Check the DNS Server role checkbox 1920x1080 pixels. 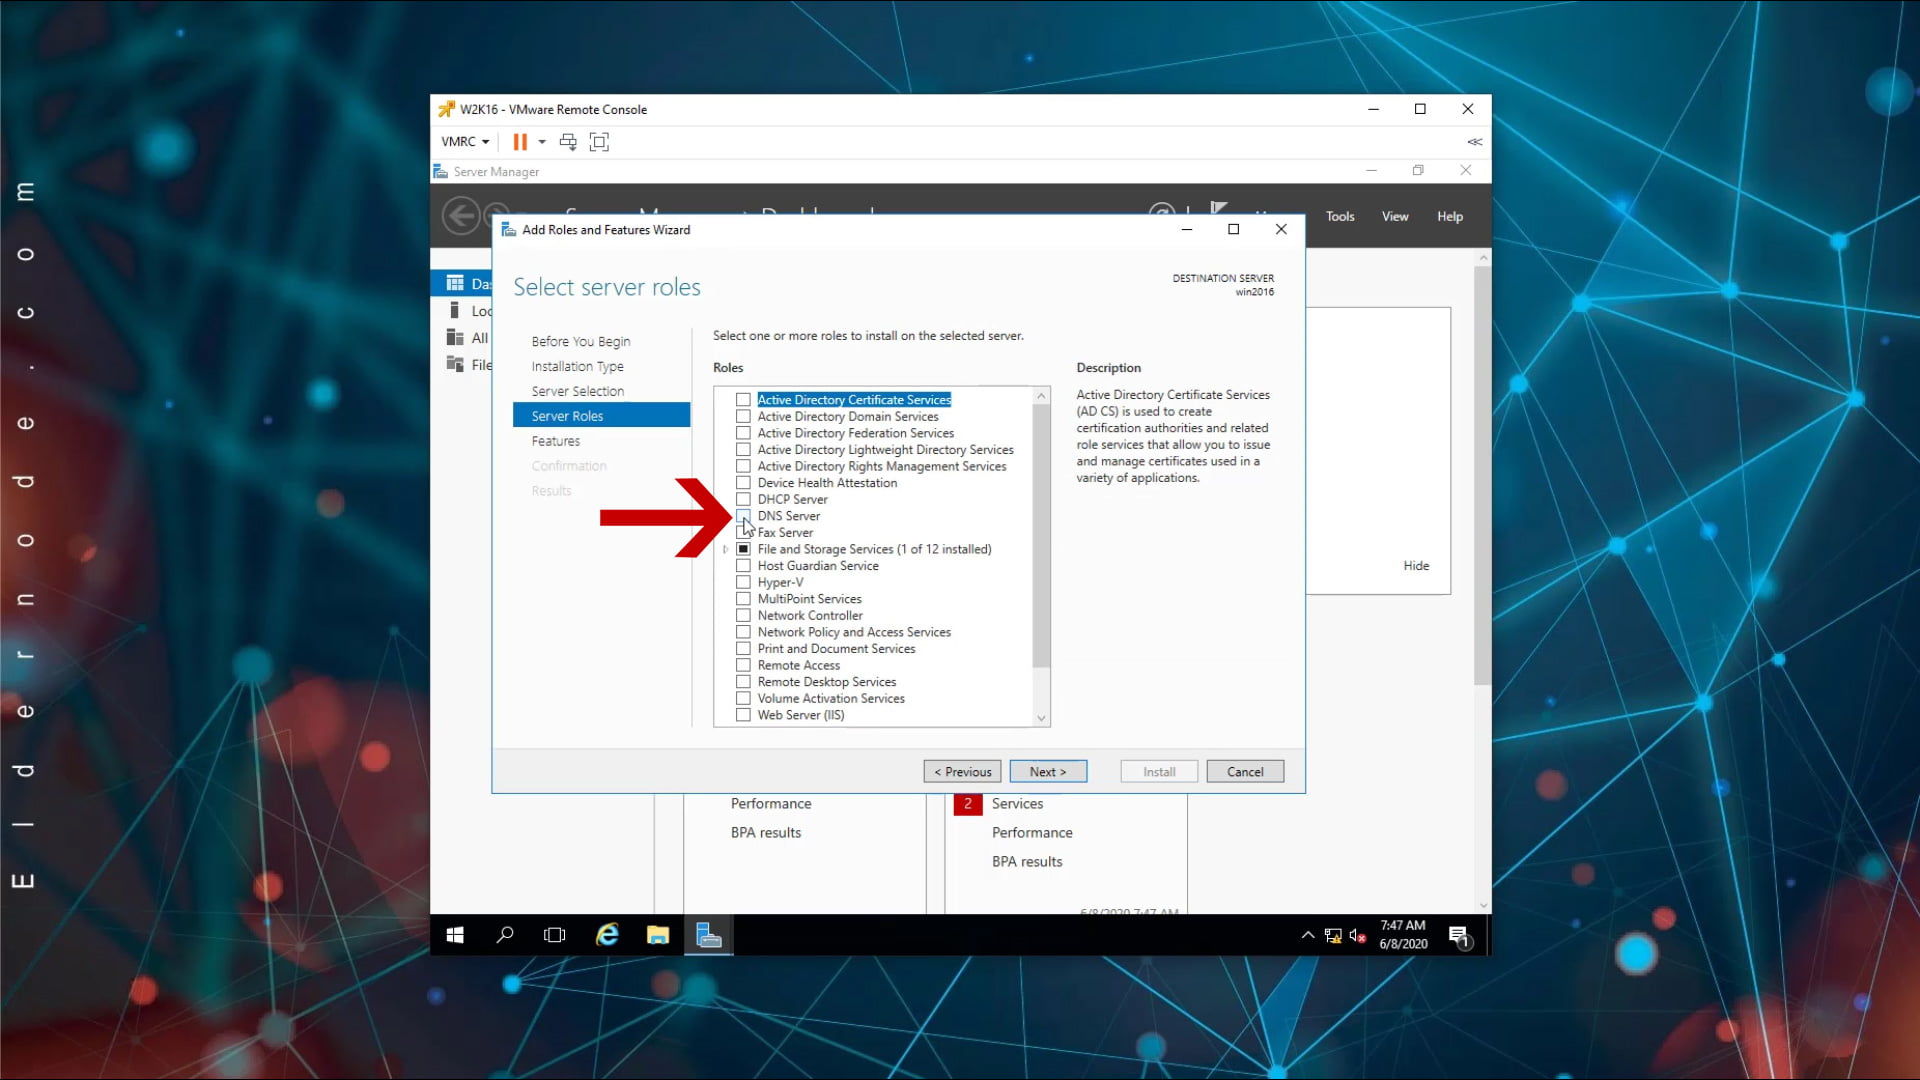tap(743, 516)
